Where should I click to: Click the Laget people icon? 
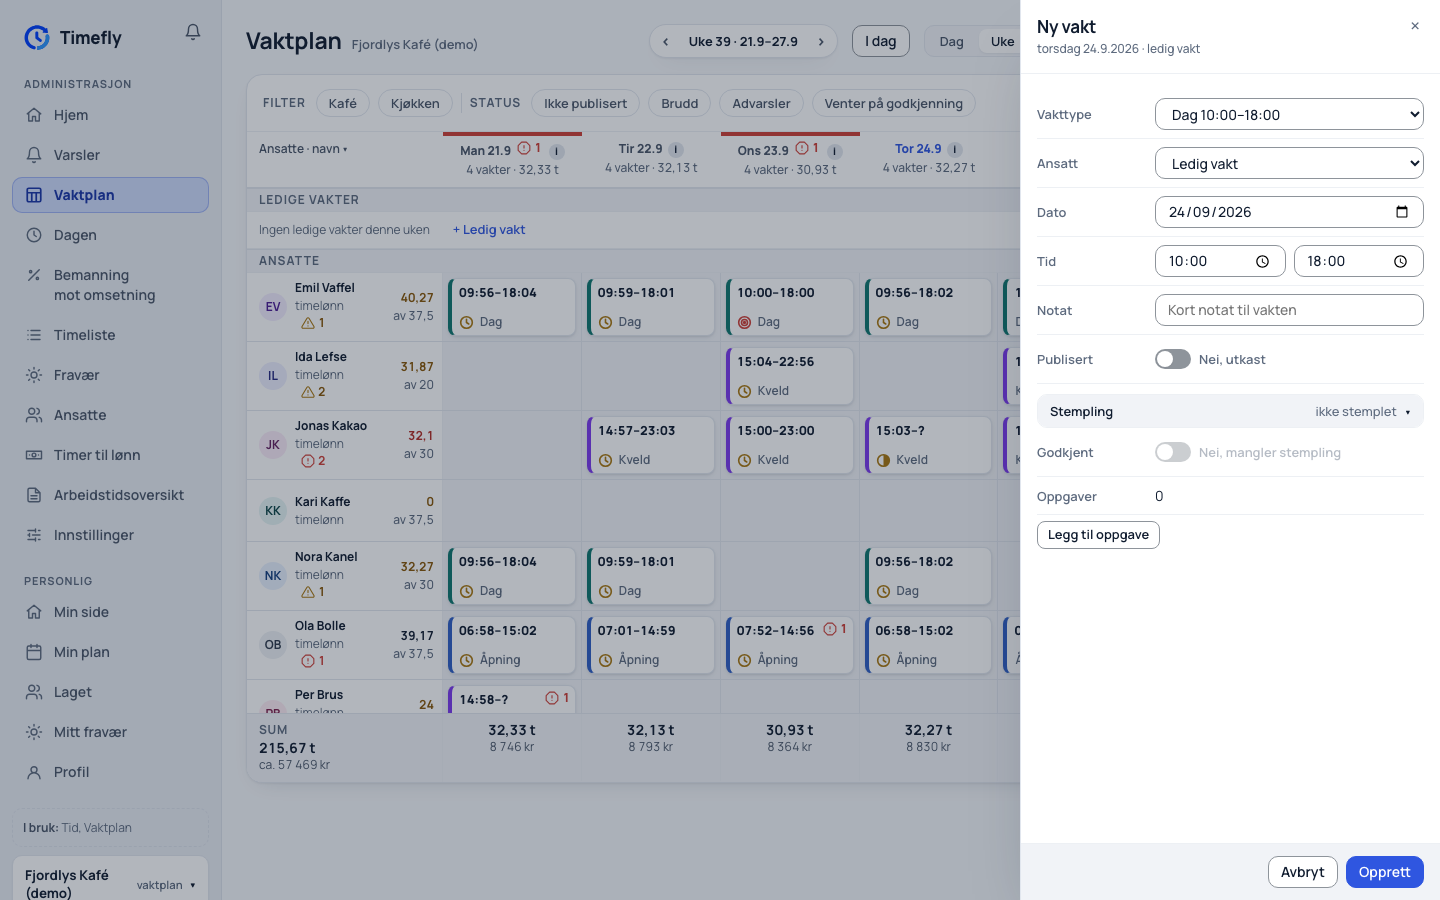click(x=34, y=692)
